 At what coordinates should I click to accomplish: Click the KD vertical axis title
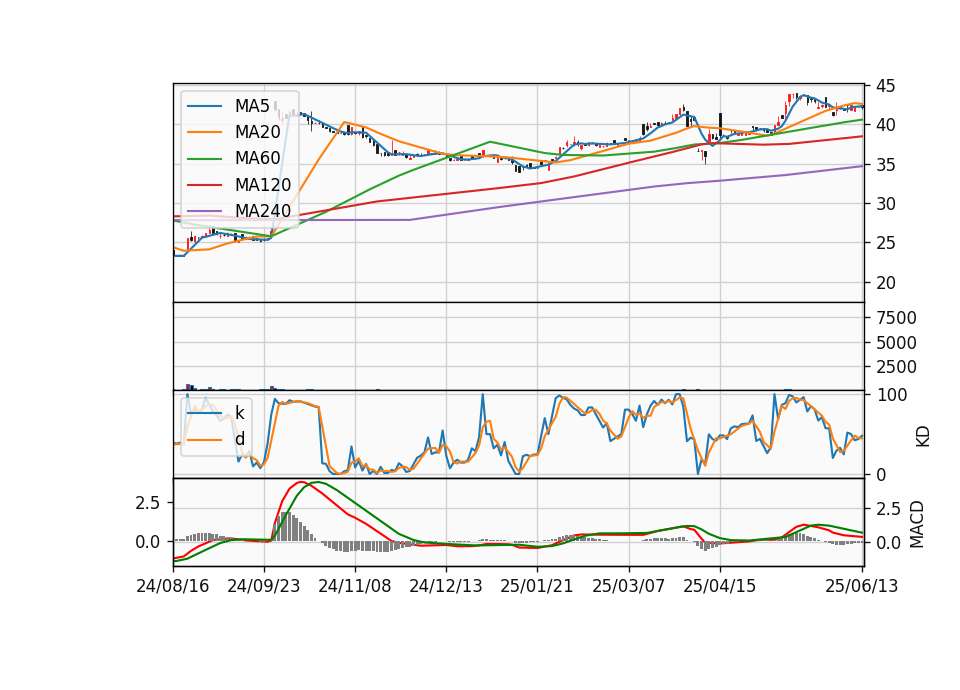click(x=923, y=436)
